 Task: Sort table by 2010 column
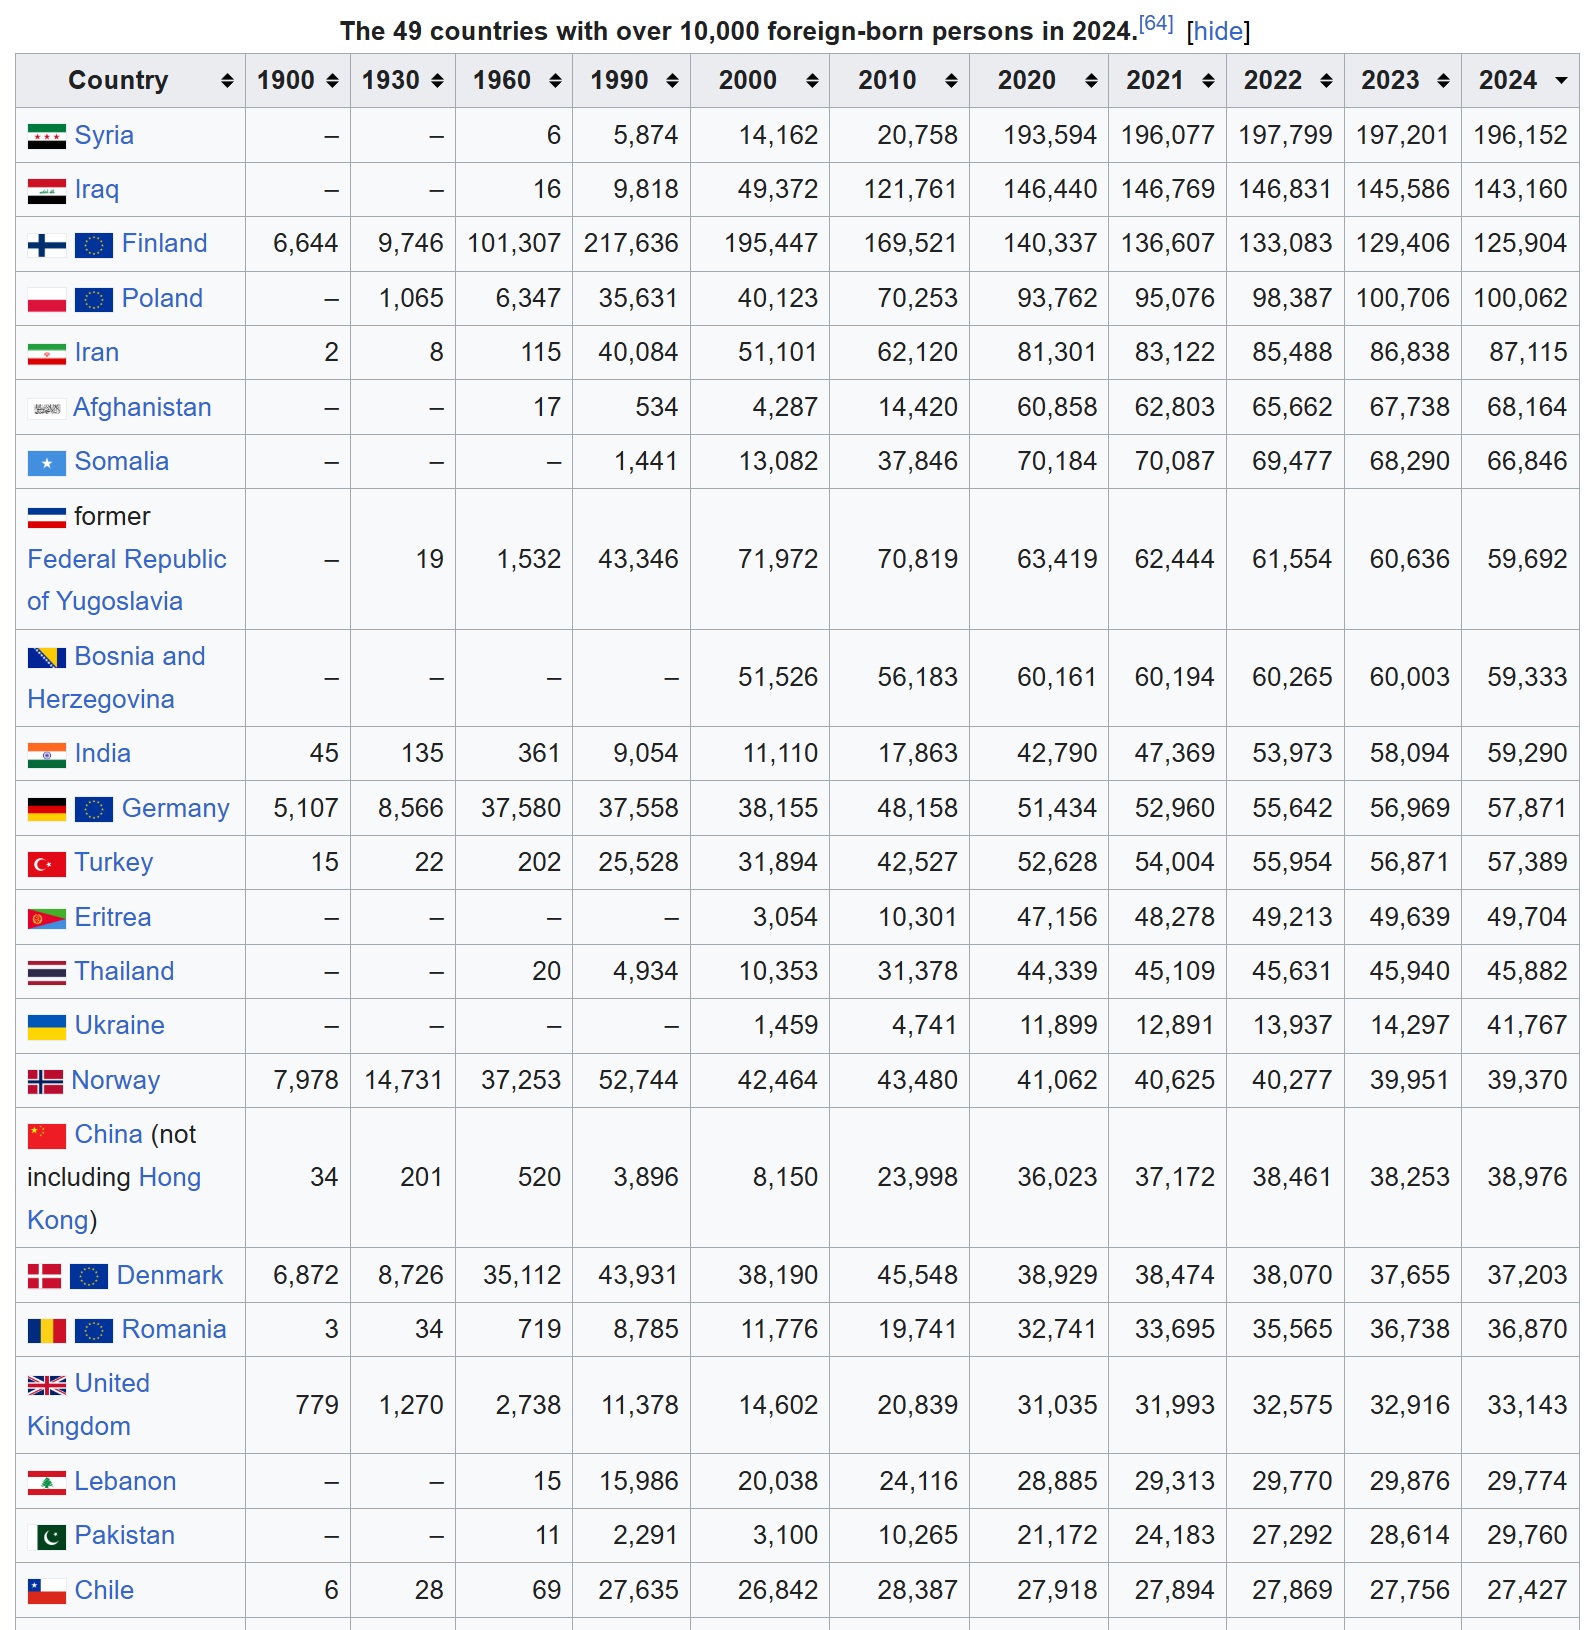(x=899, y=81)
